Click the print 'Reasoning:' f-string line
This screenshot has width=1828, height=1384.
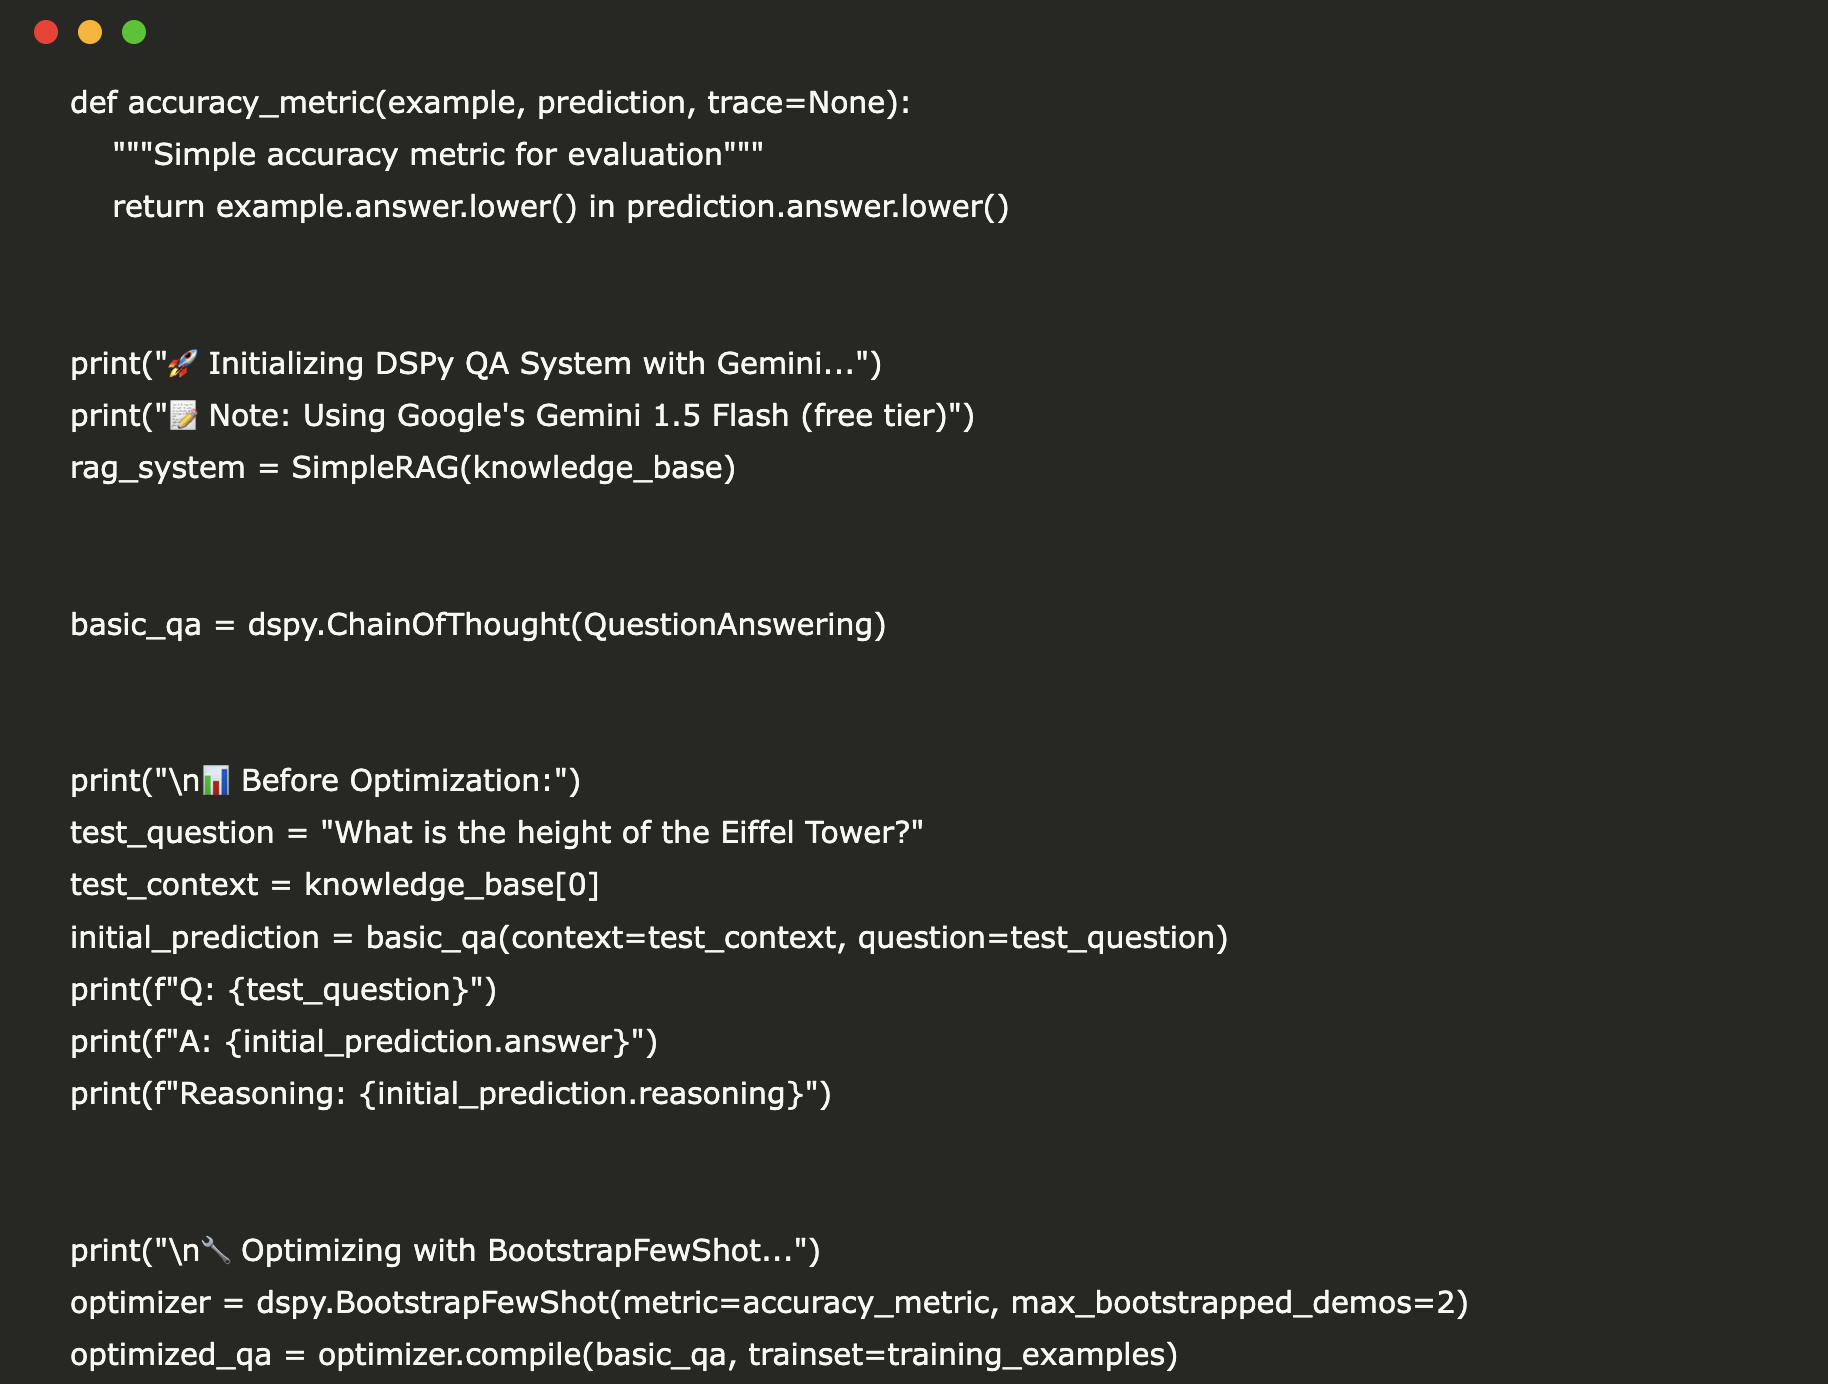(x=450, y=1094)
